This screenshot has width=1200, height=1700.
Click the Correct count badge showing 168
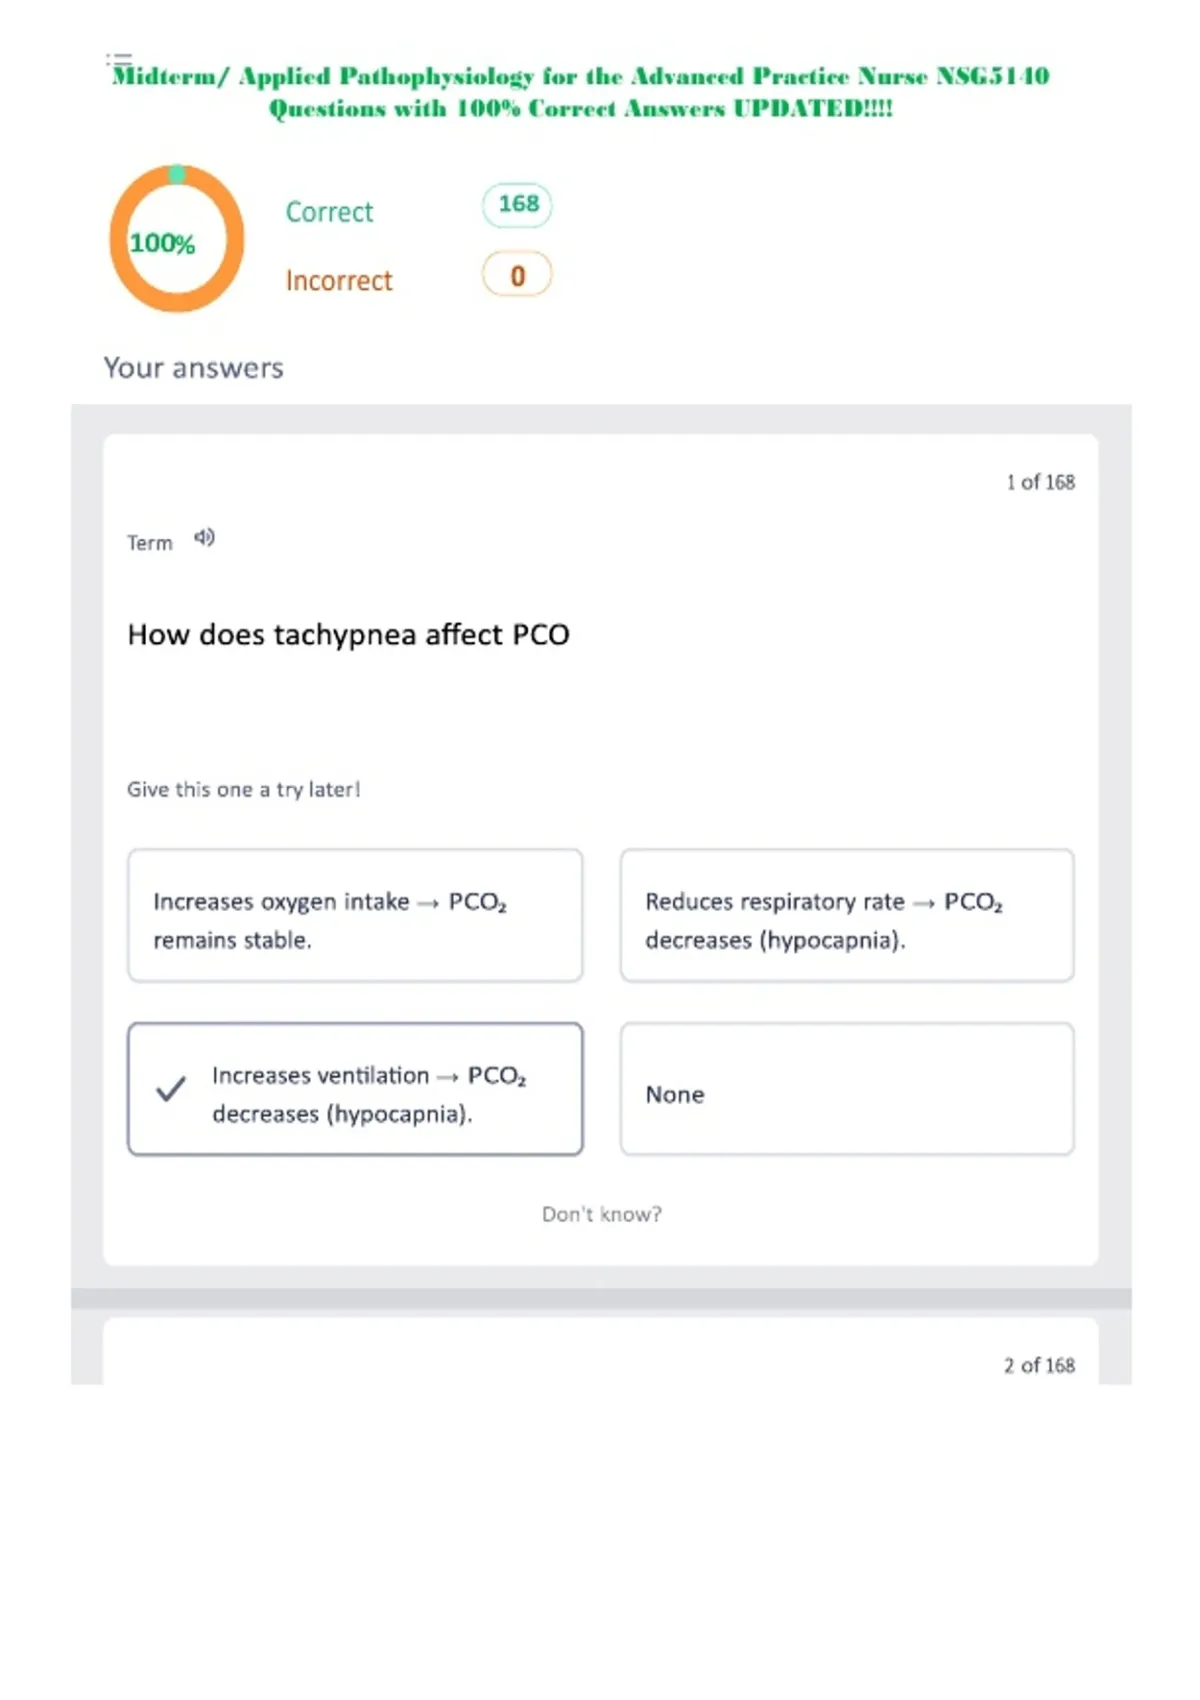pyautogui.click(x=517, y=205)
